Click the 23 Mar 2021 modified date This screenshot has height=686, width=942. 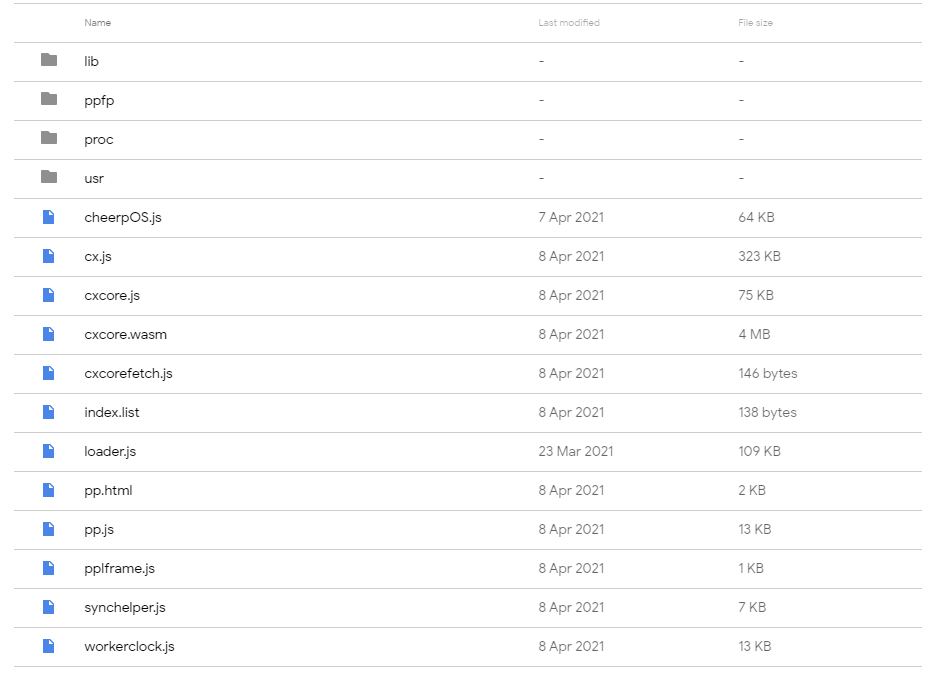click(x=576, y=451)
